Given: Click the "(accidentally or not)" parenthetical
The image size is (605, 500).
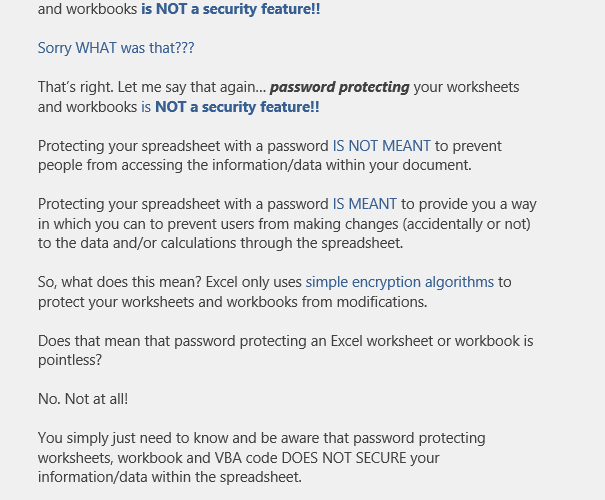Looking at the screenshot, I should click(466, 224).
